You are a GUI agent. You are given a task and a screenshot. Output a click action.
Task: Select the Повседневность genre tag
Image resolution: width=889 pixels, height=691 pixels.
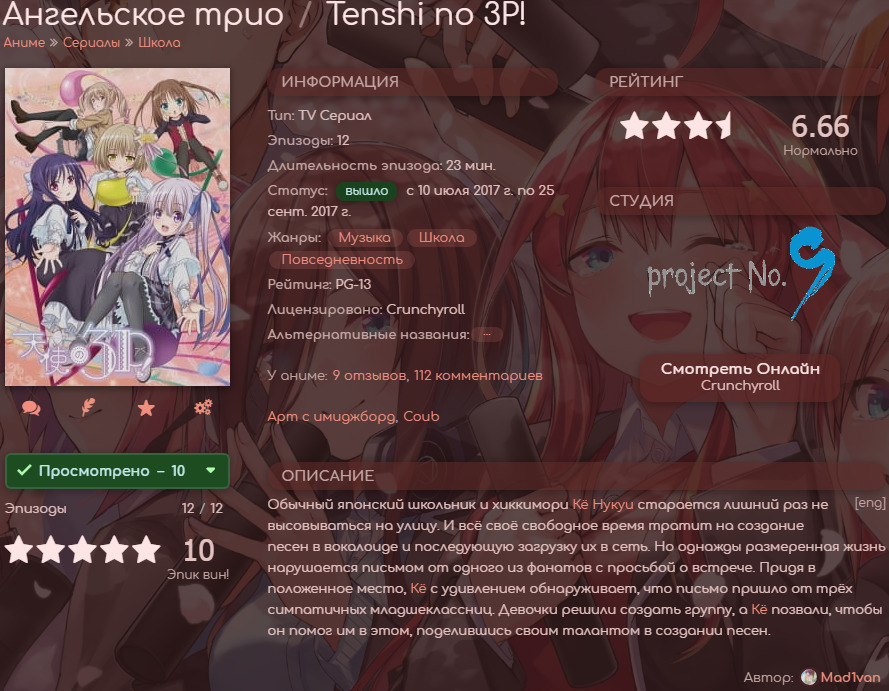tap(342, 260)
